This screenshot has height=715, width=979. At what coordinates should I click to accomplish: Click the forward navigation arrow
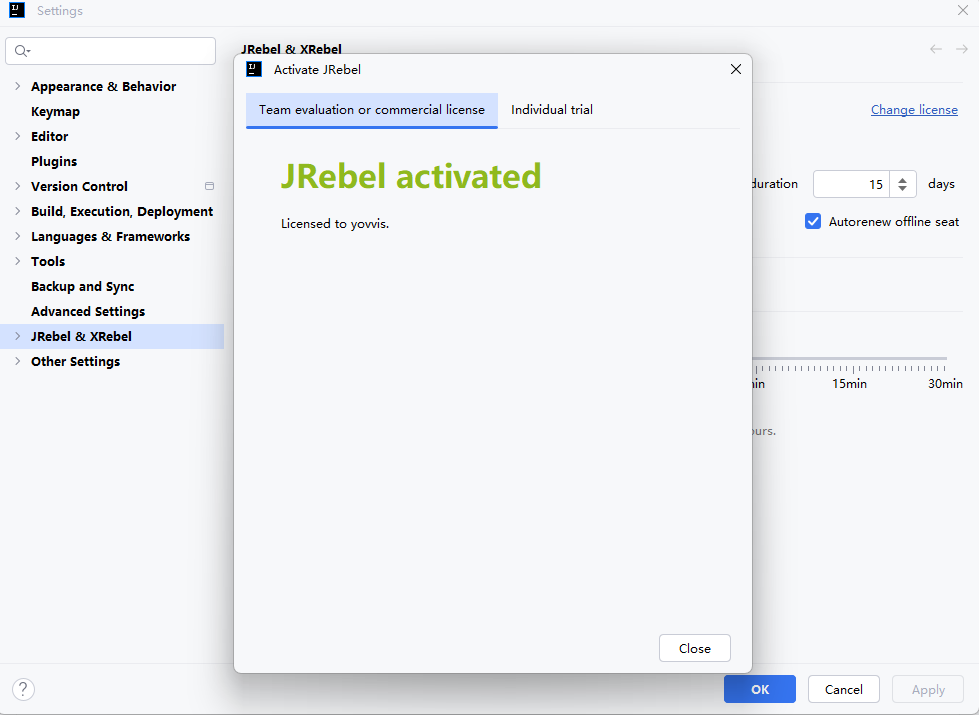point(962,49)
